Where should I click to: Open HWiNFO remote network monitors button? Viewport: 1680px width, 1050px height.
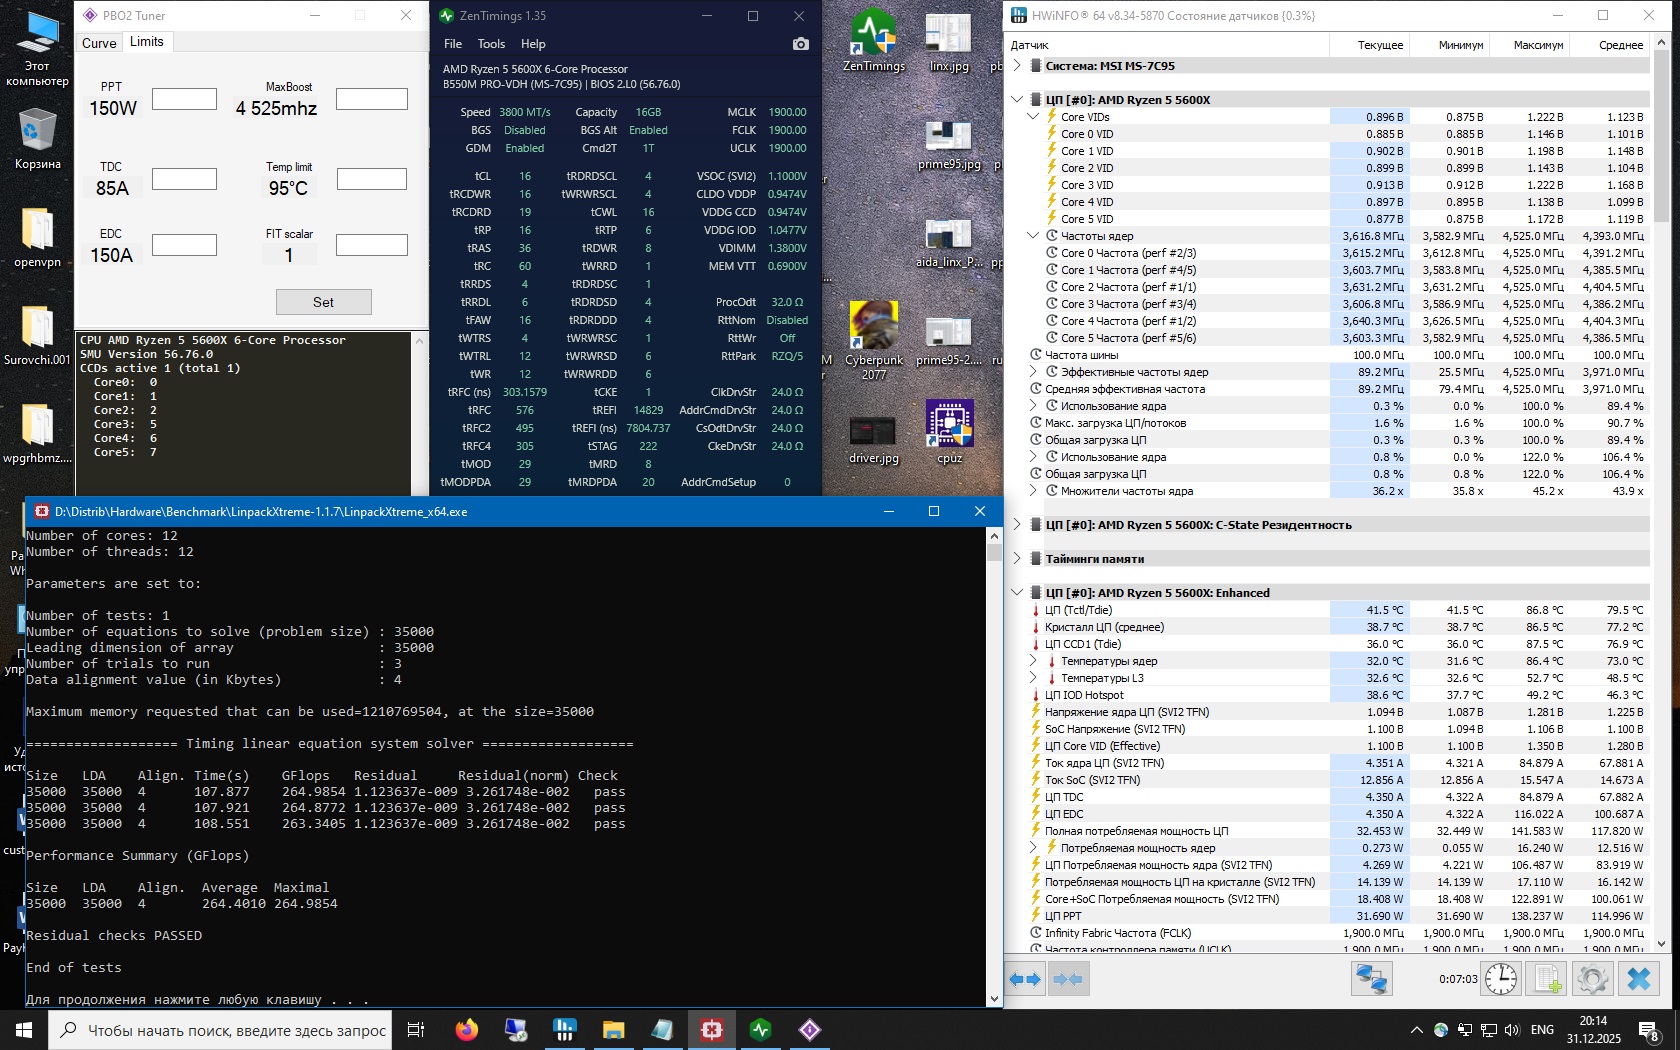coord(1371,979)
